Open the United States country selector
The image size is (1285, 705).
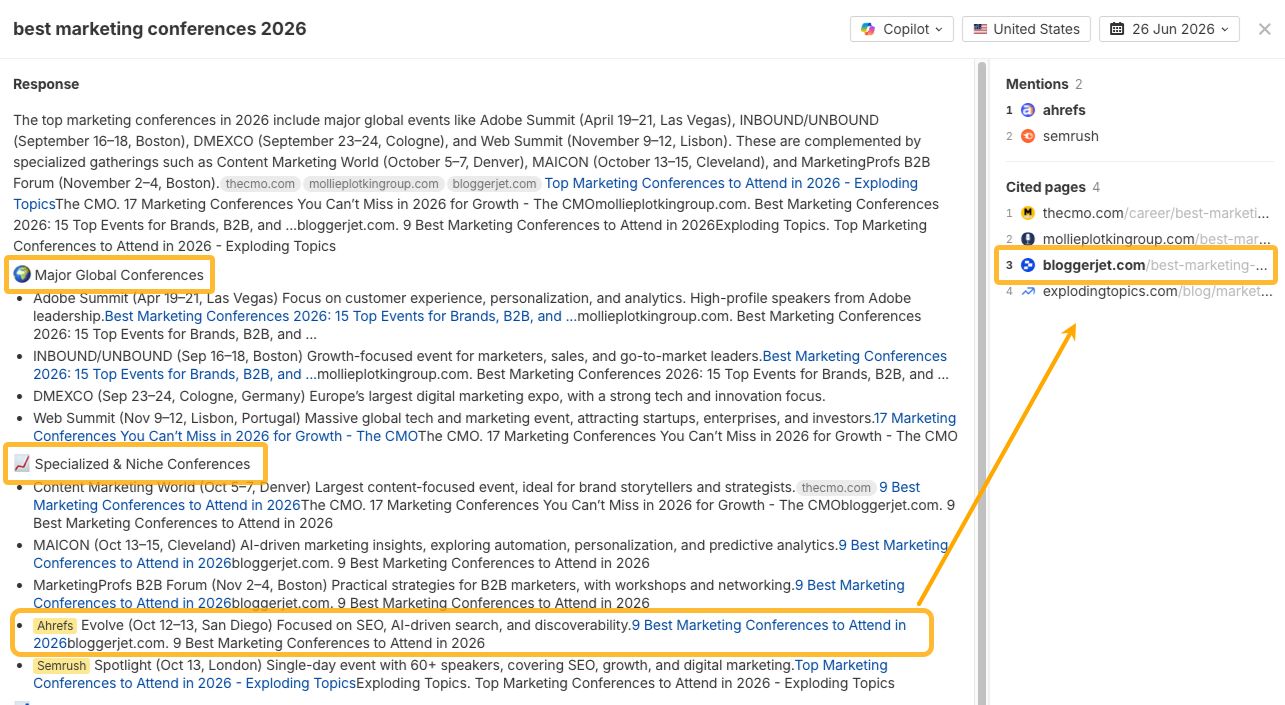[1026, 29]
